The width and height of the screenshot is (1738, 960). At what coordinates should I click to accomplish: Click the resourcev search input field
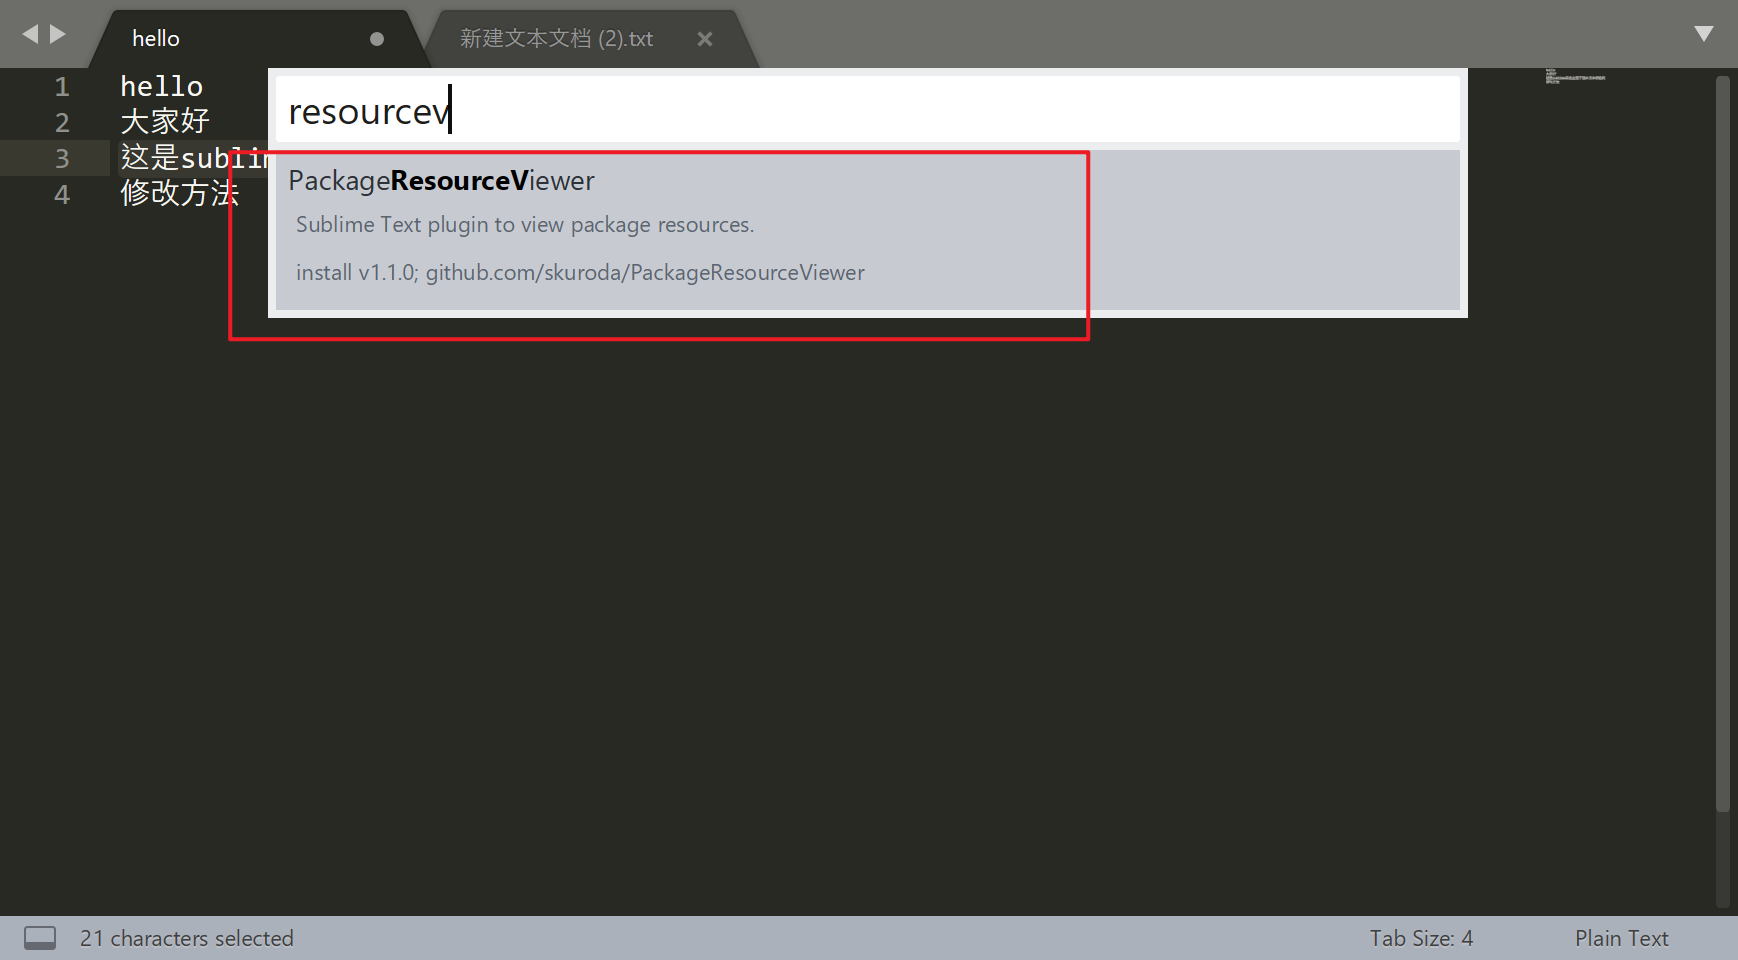(868, 109)
